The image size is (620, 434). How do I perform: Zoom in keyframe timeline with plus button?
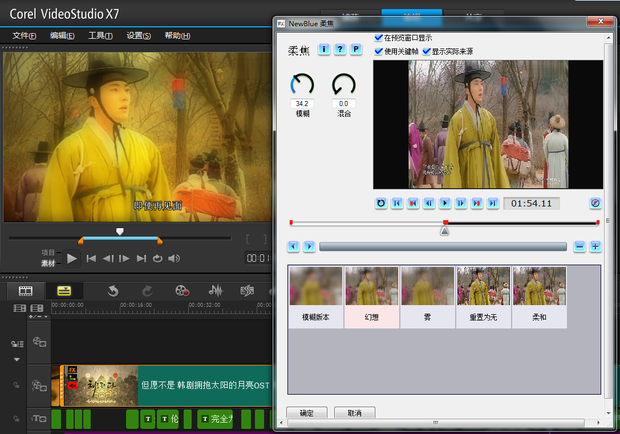pos(595,246)
